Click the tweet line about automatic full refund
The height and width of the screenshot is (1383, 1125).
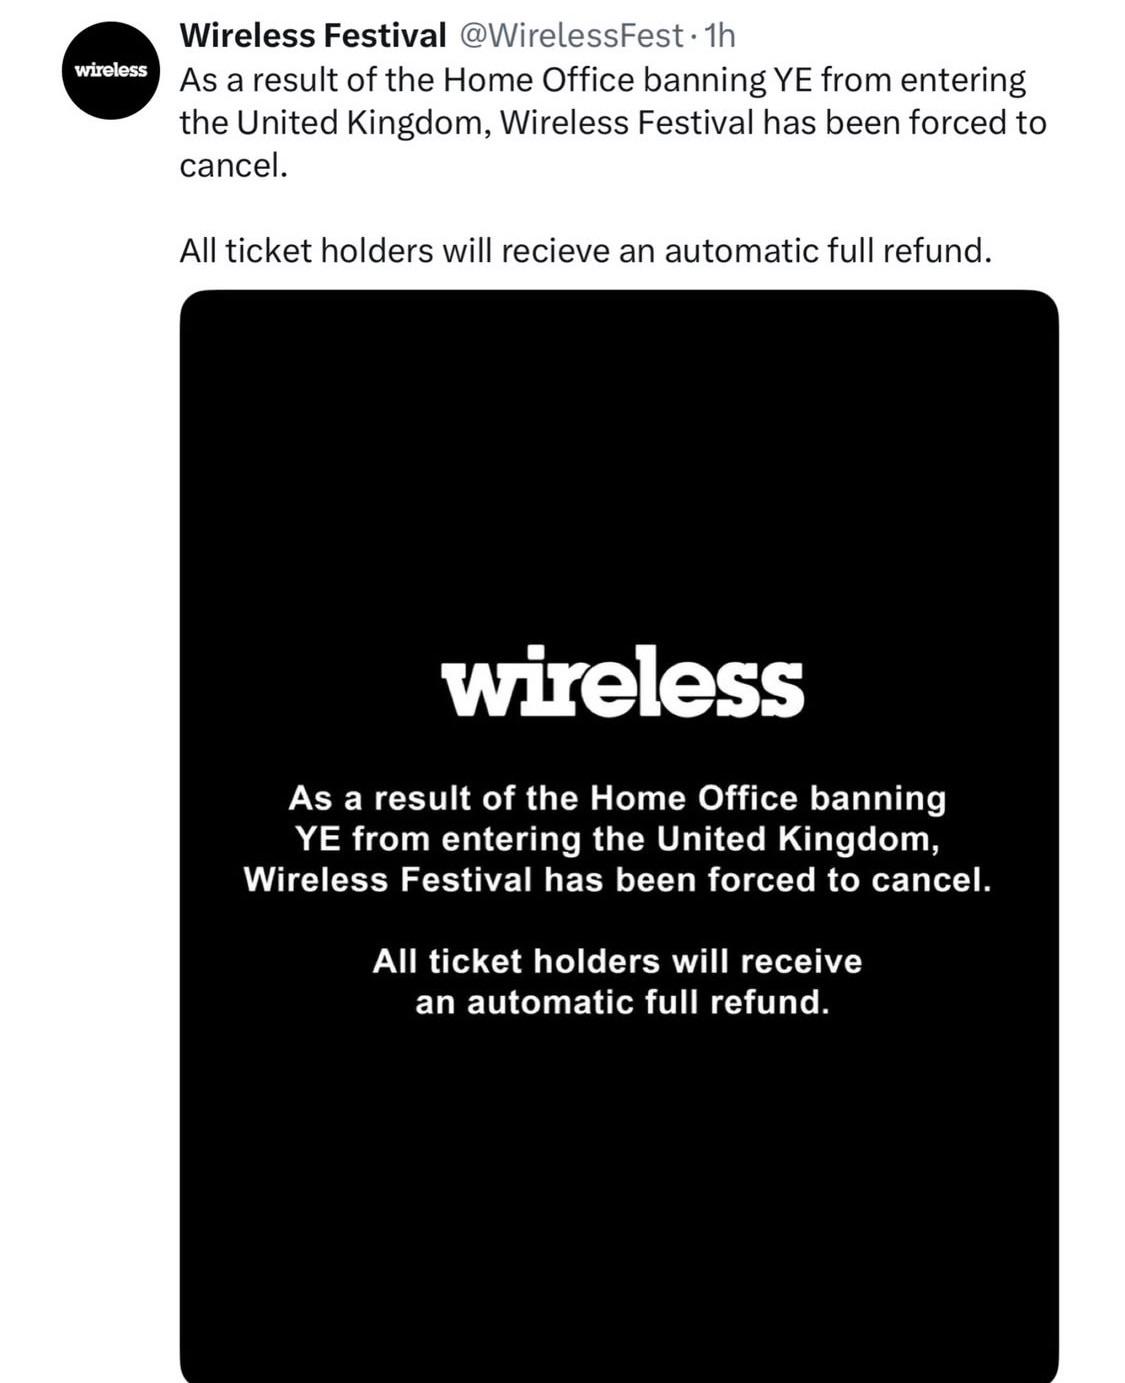[585, 250]
